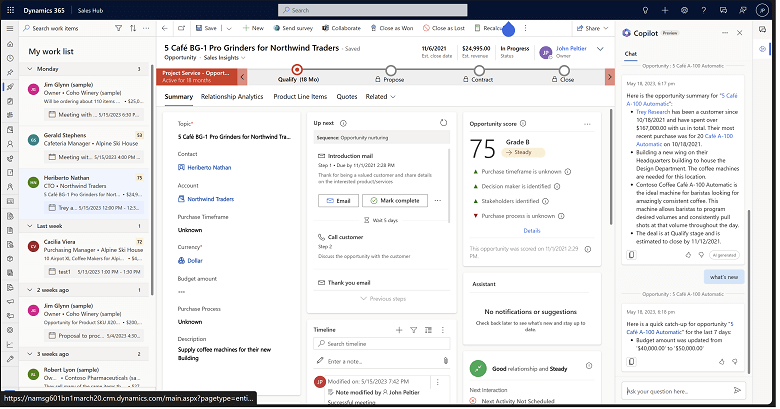The height and width of the screenshot is (409, 780).
Task: Click New in the command bar
Action: pos(253,28)
